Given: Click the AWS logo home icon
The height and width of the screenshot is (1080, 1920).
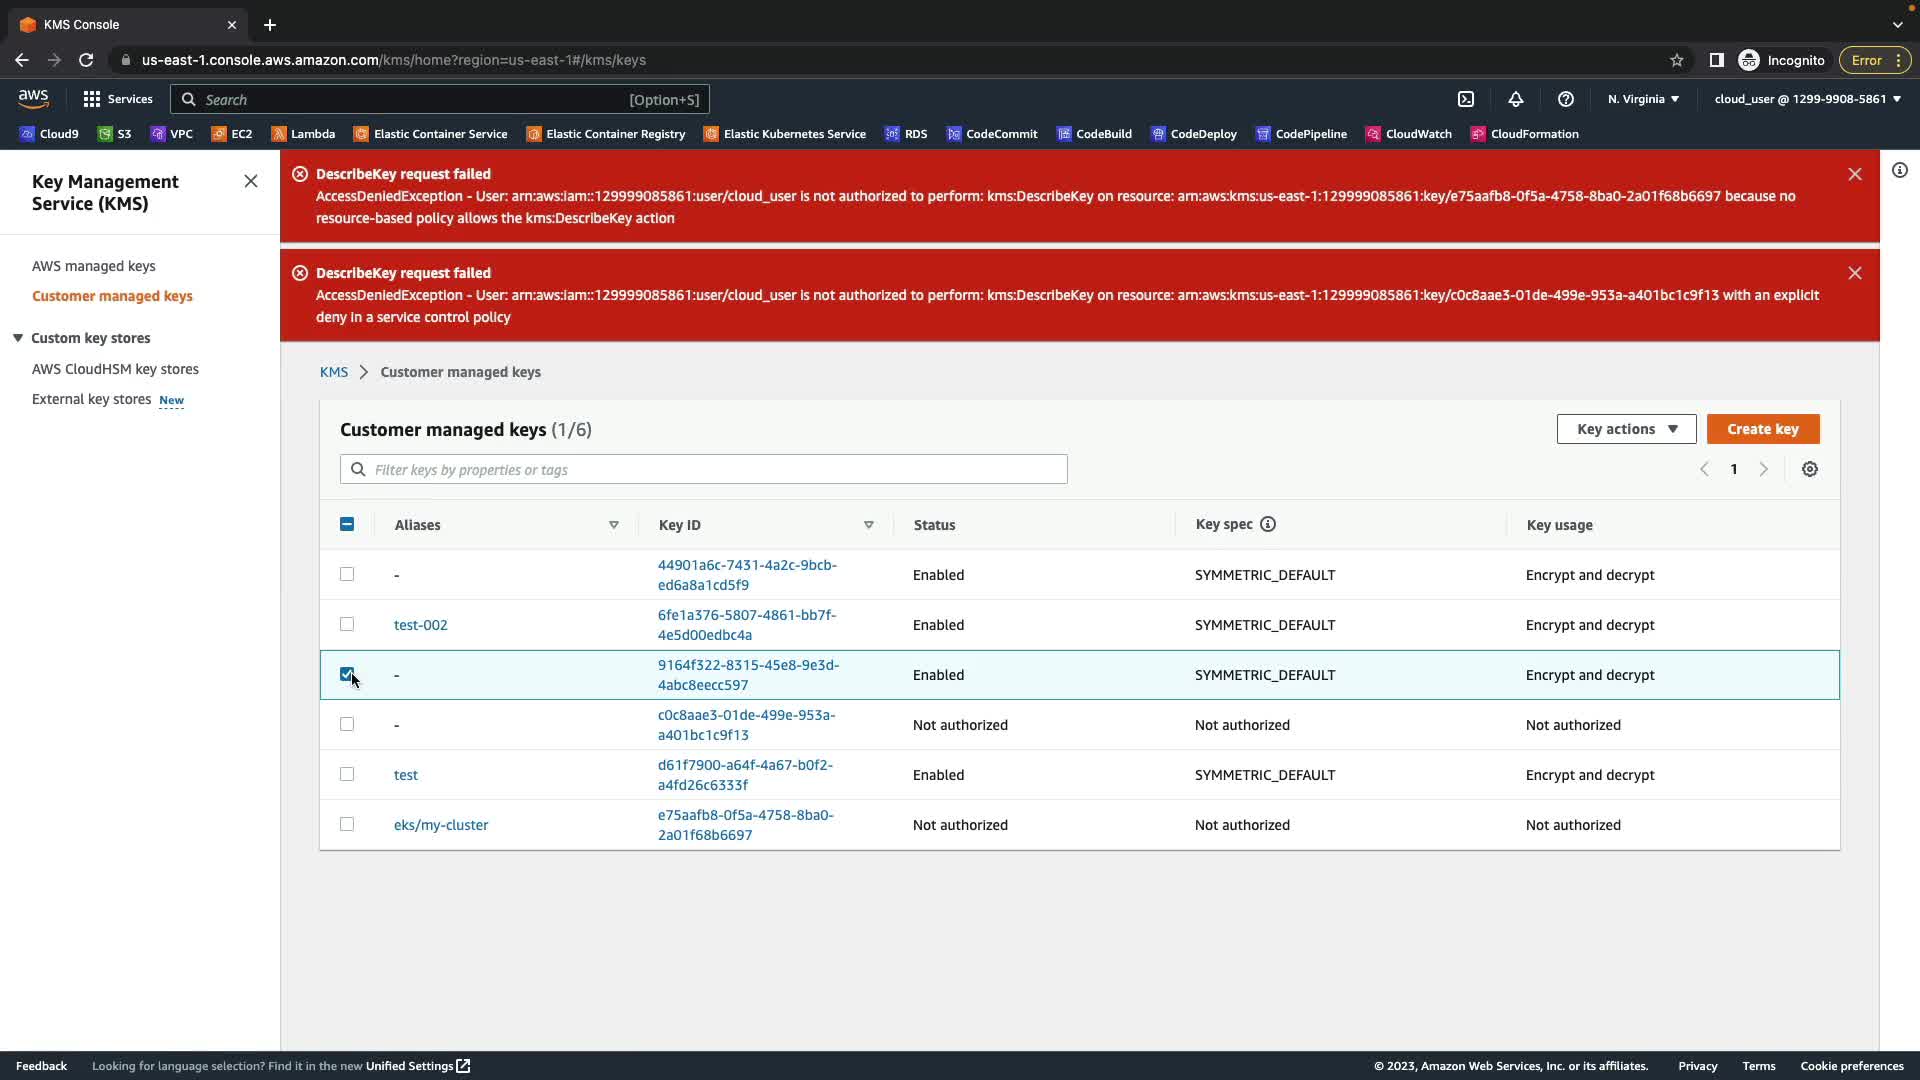Looking at the screenshot, I should (x=33, y=98).
